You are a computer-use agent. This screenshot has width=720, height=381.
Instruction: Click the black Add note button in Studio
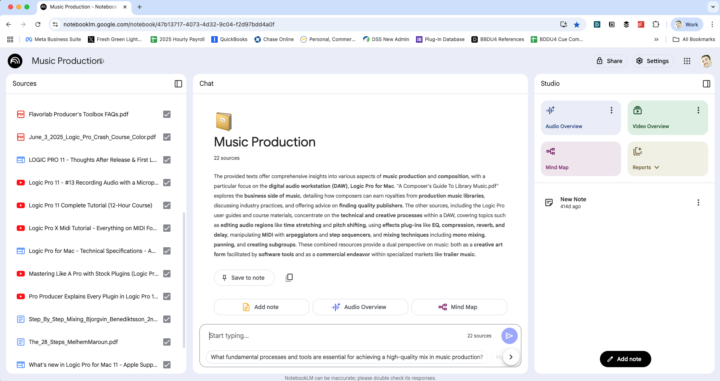coord(625,359)
